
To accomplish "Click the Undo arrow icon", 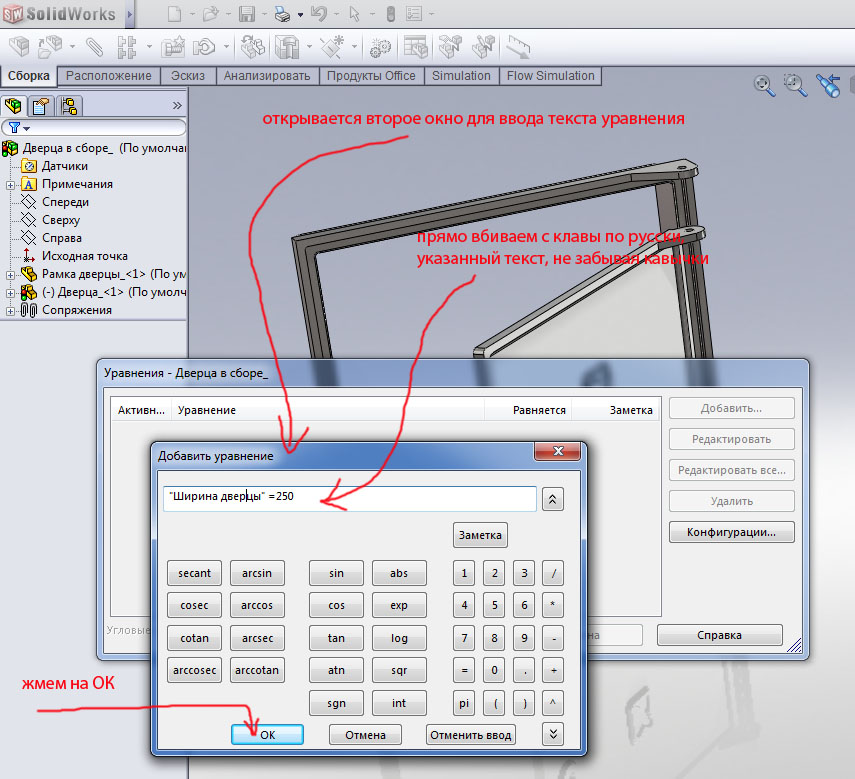I will click(319, 14).
